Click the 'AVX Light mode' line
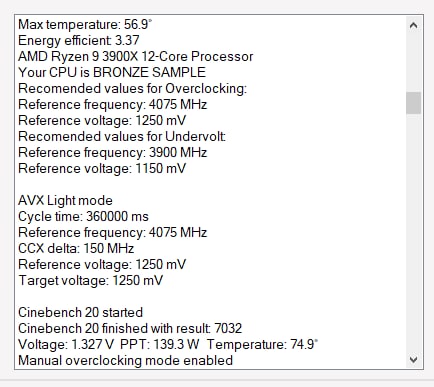The width and height of the screenshot is (434, 387). [x=65, y=200]
